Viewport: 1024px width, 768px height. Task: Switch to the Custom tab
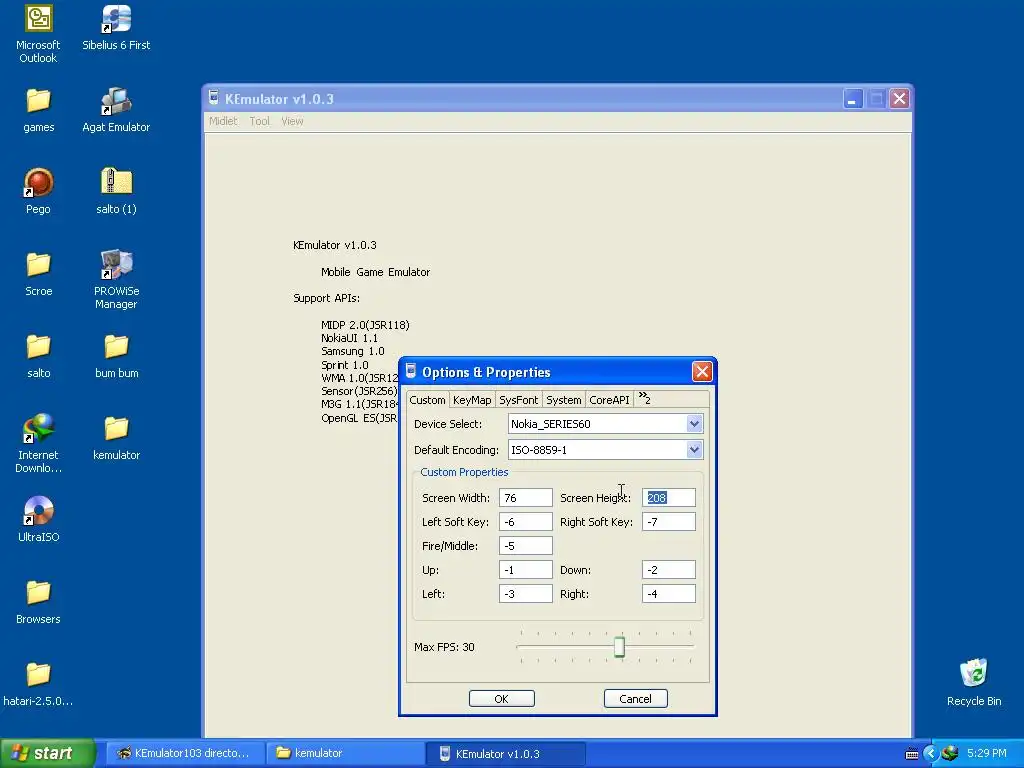coord(428,400)
